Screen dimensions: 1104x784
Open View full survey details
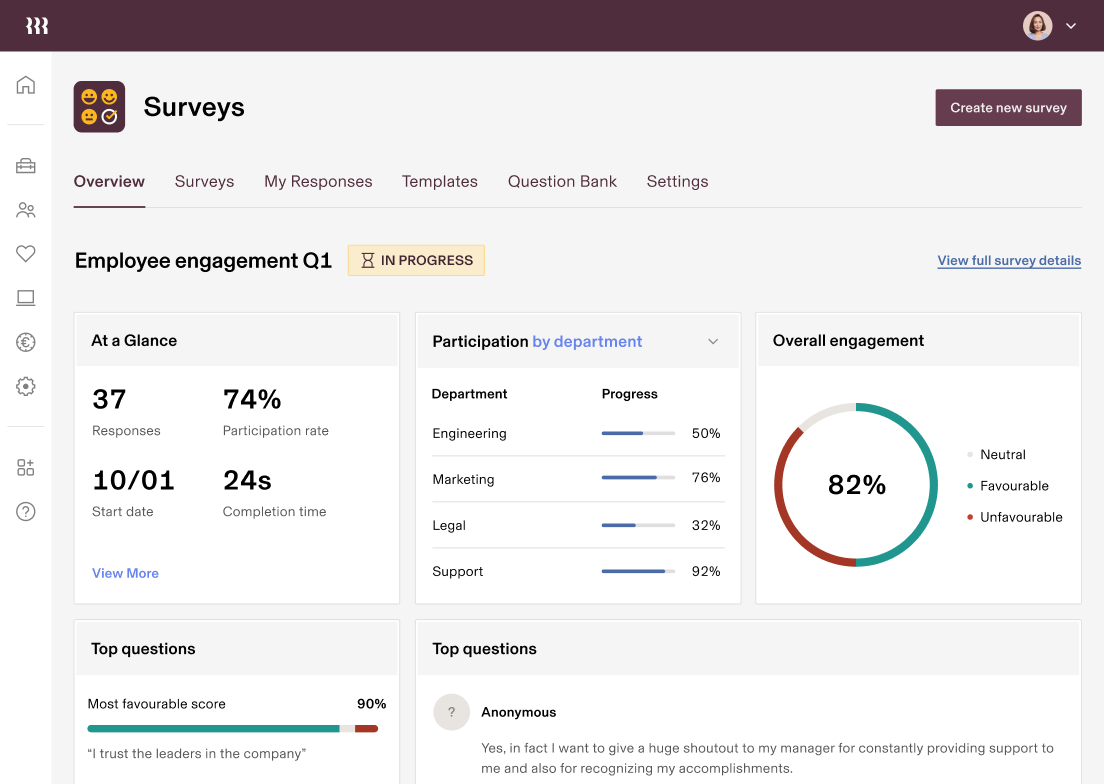pyautogui.click(x=1009, y=260)
